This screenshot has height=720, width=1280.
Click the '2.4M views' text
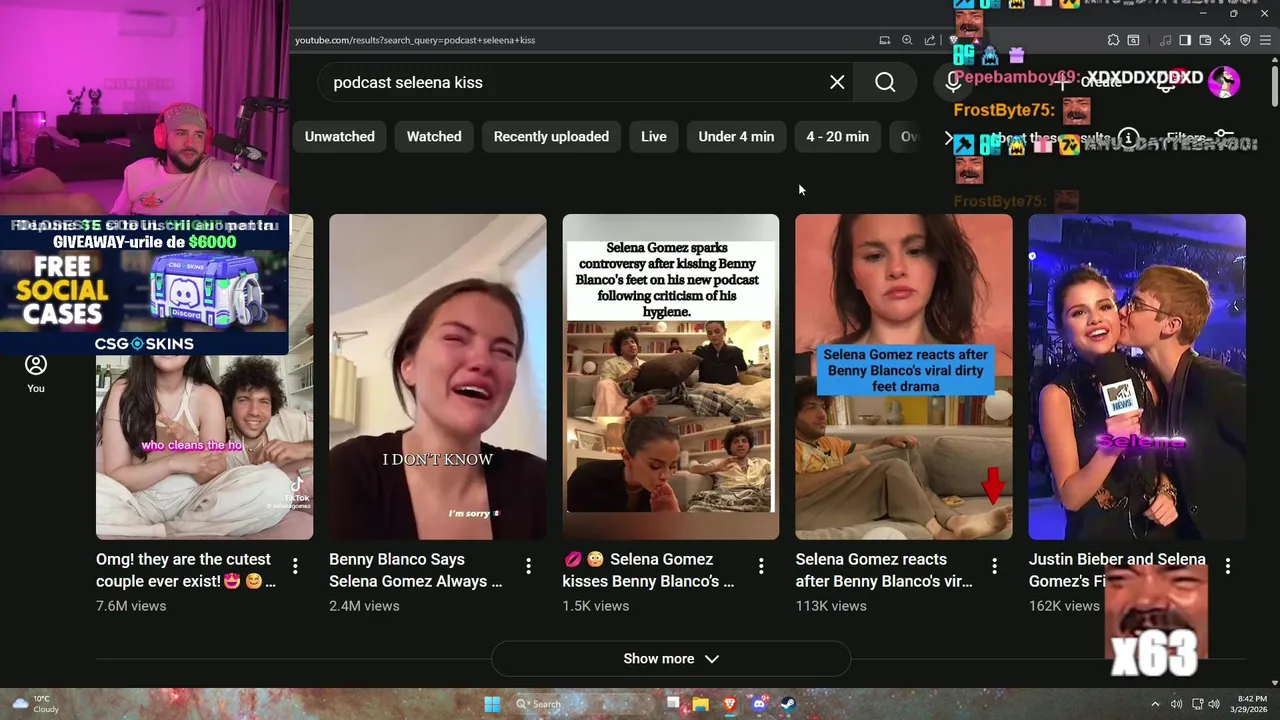tap(364, 606)
